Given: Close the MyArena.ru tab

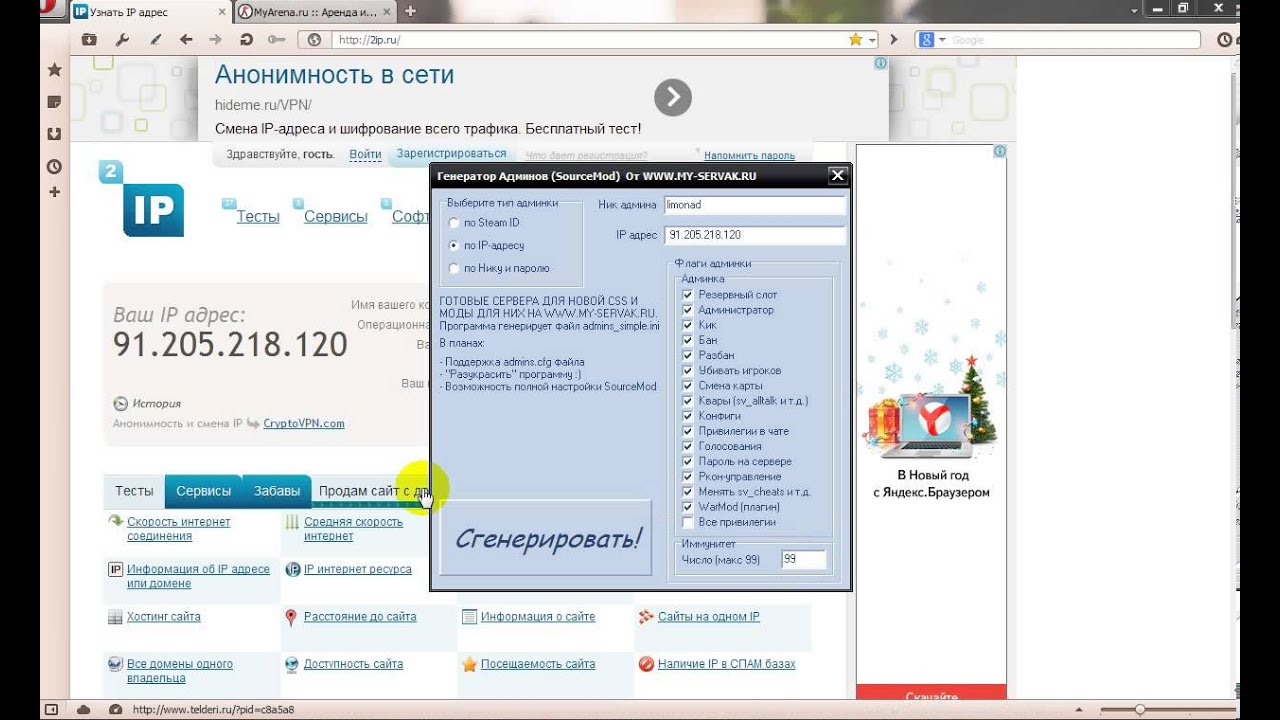Looking at the screenshot, I should 386,12.
